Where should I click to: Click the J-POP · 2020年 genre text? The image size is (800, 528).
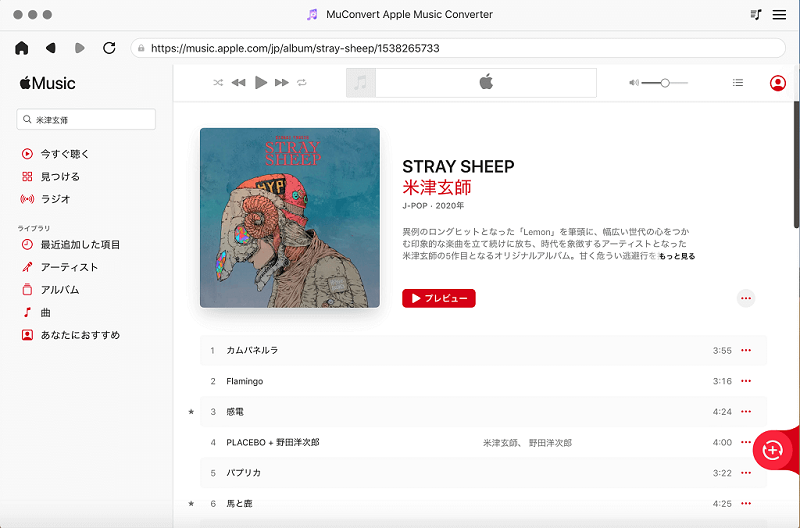433,206
